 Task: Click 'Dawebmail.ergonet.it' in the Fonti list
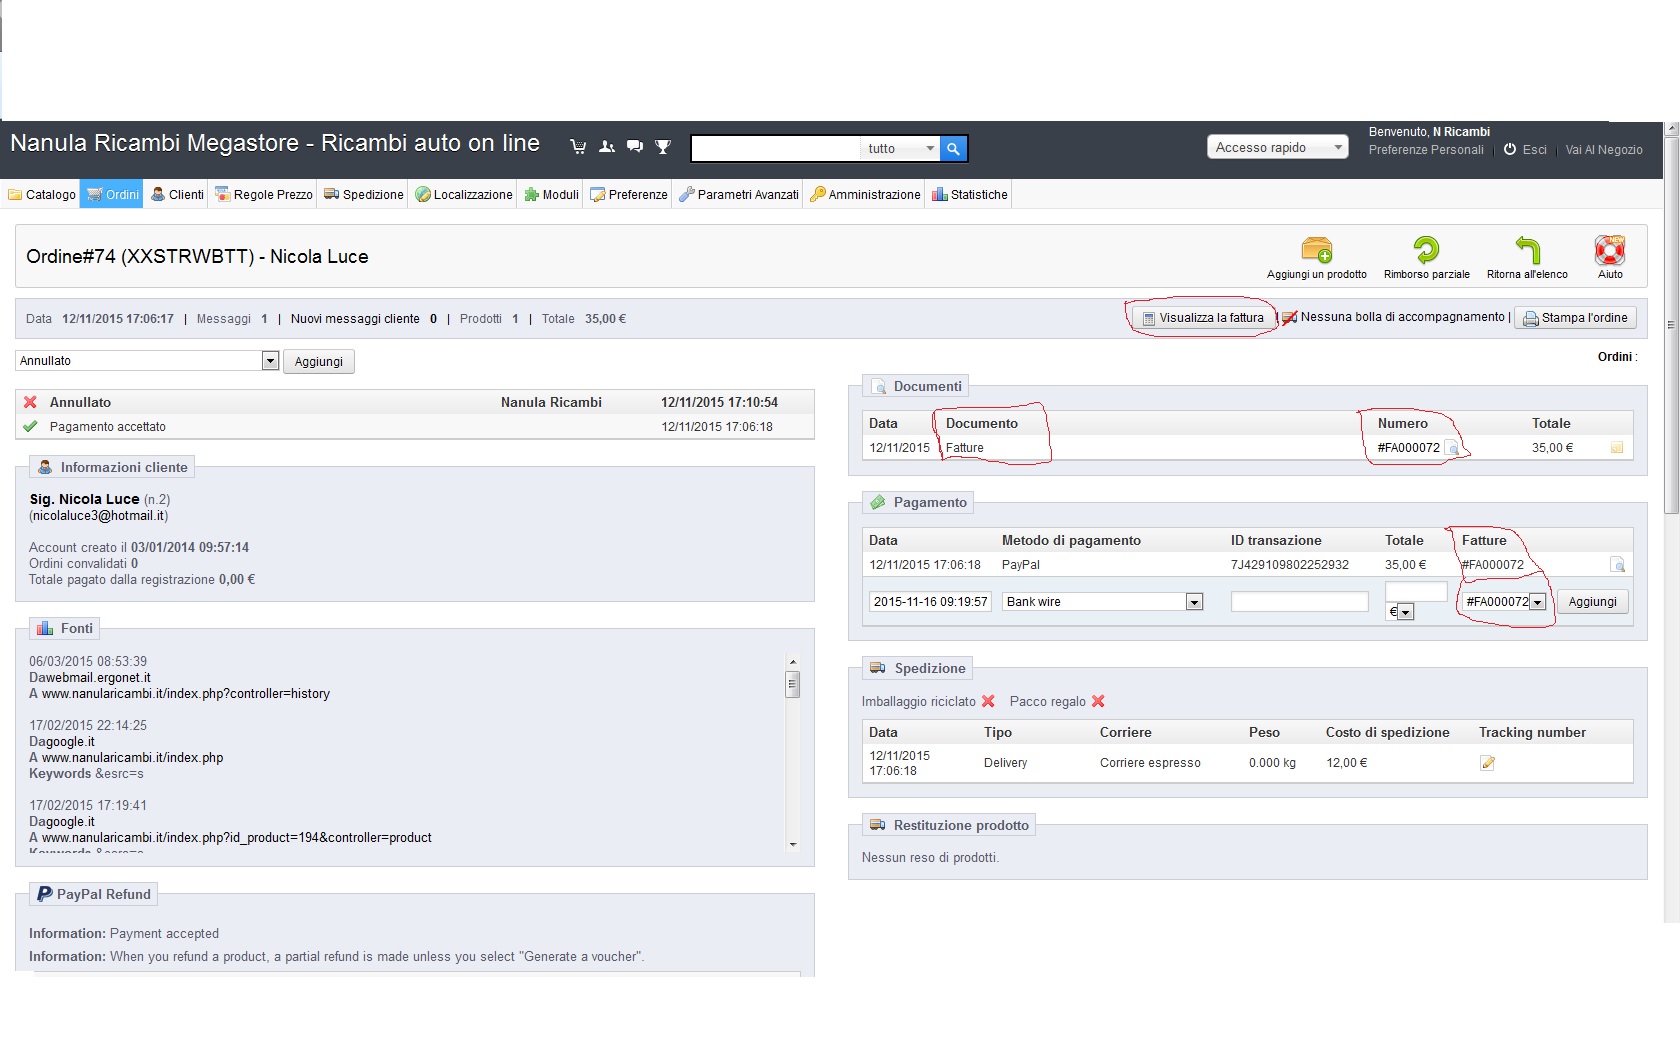pos(90,678)
